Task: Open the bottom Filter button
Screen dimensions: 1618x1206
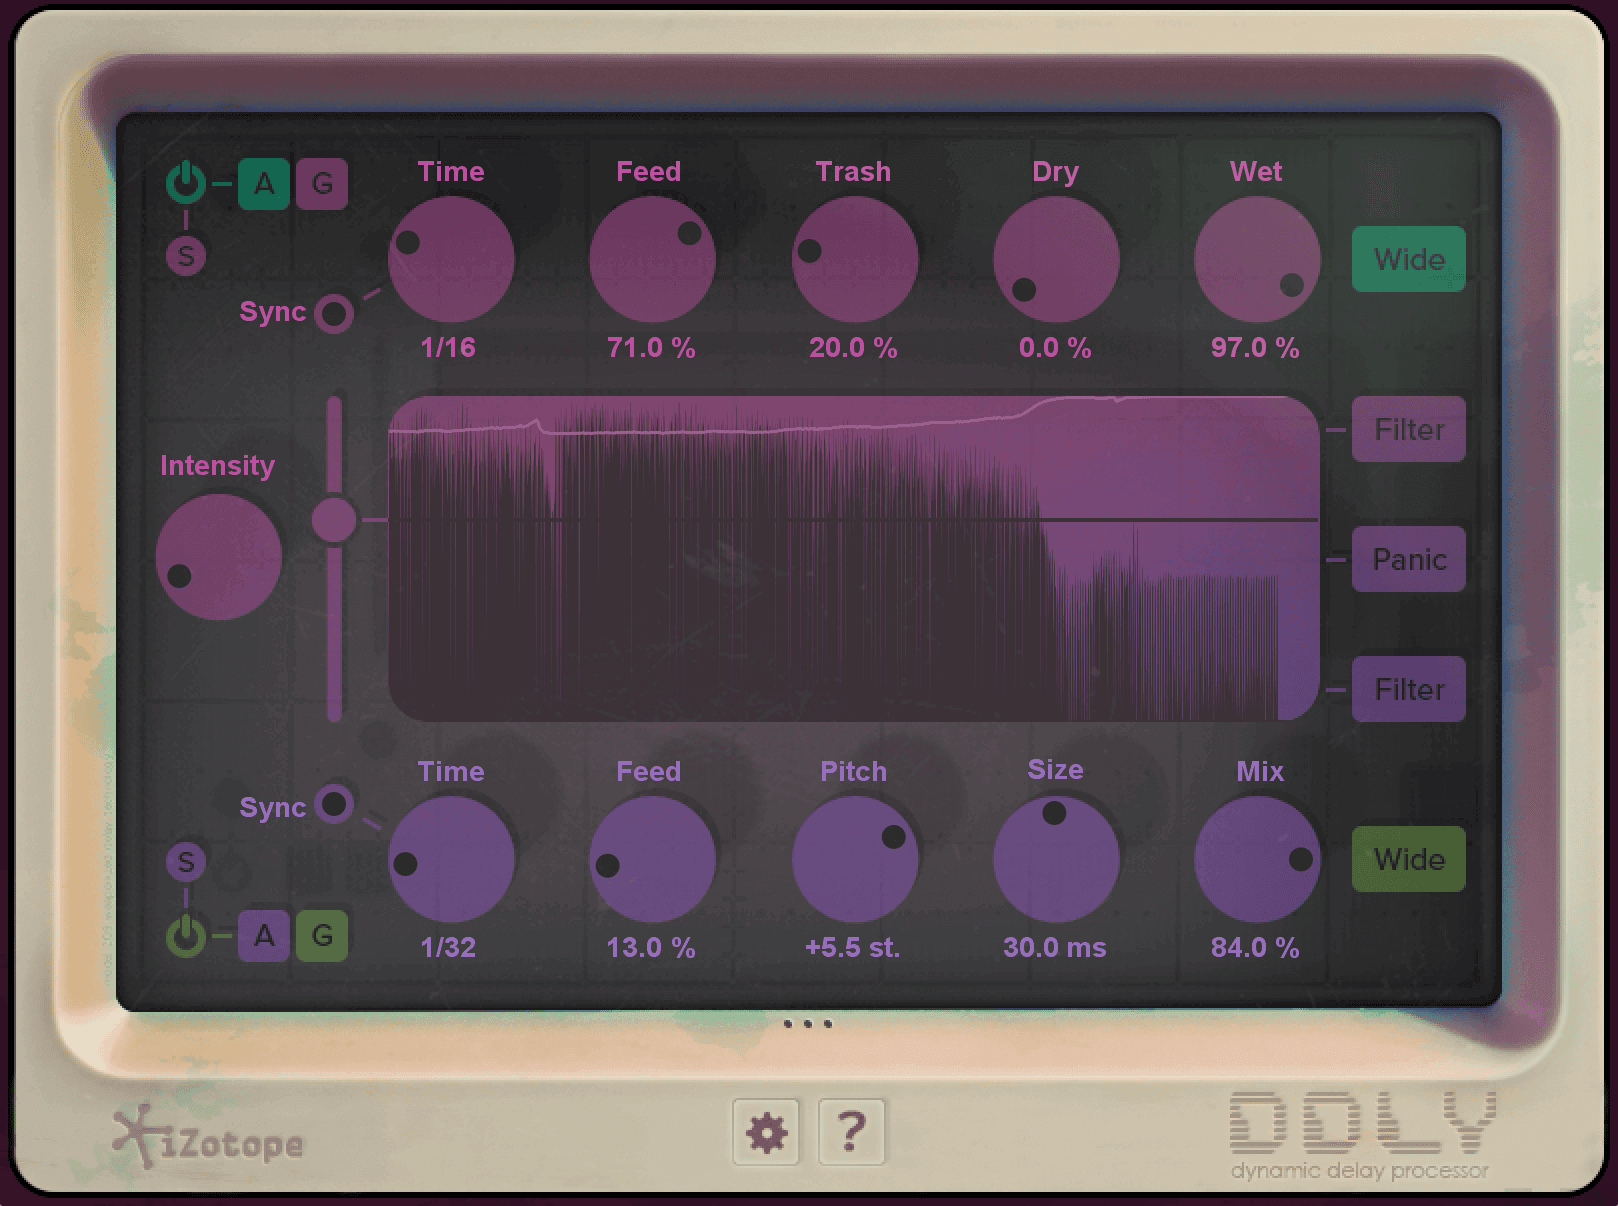Action: click(x=1409, y=689)
